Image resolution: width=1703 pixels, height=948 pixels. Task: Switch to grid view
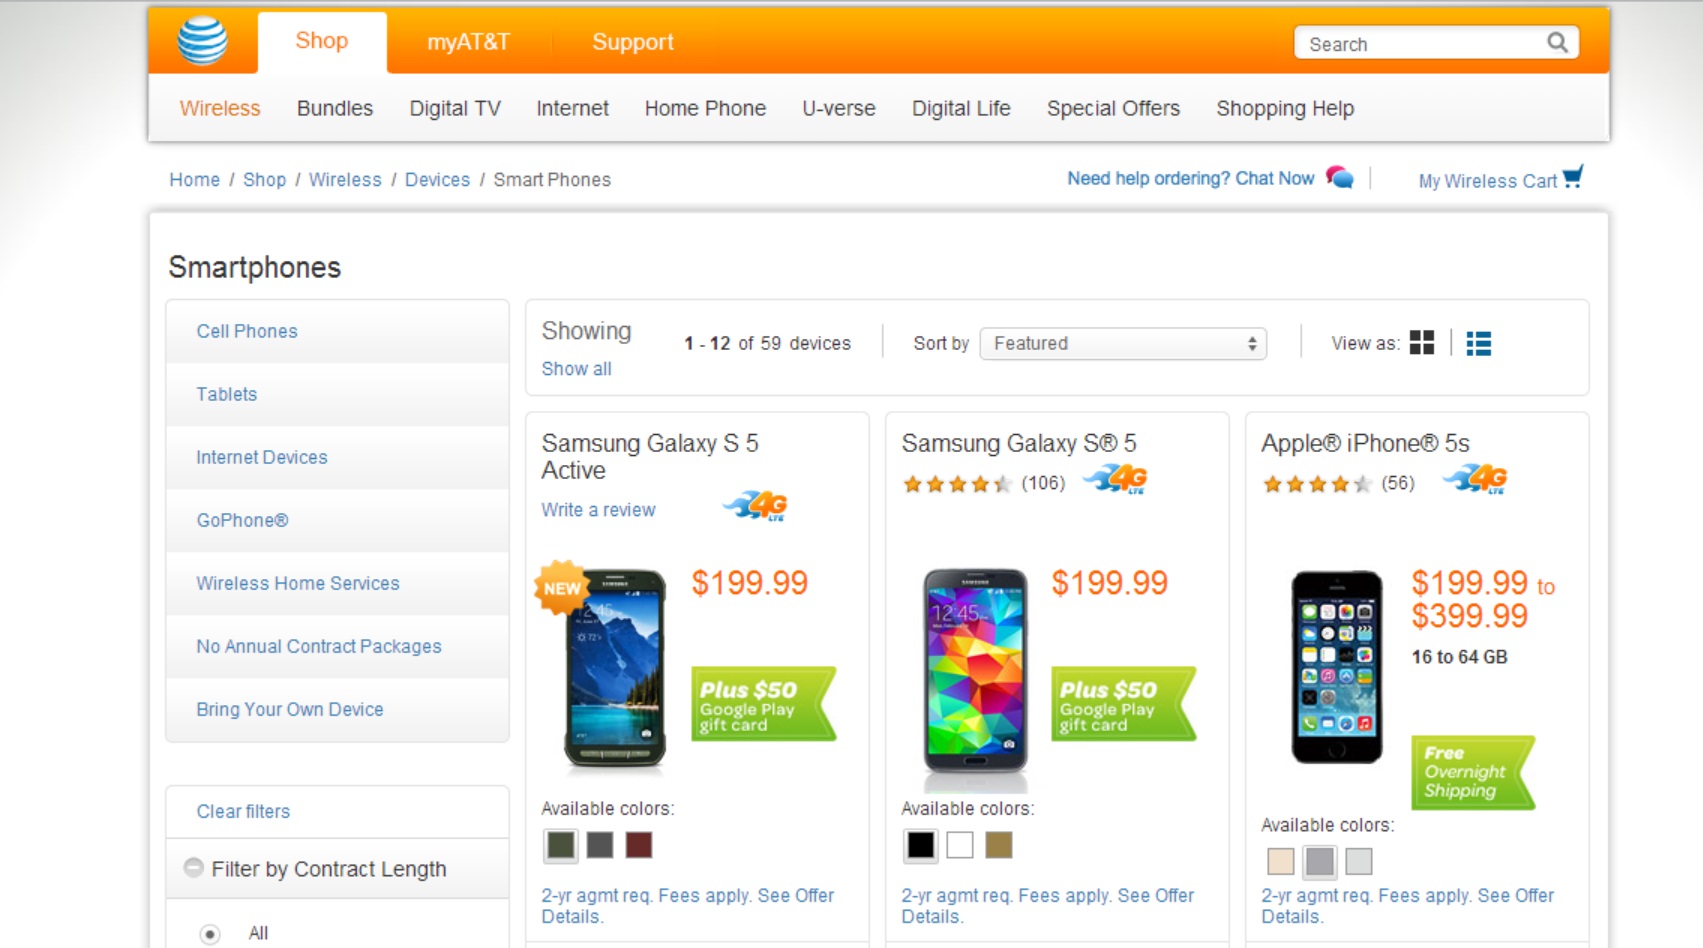point(1421,343)
